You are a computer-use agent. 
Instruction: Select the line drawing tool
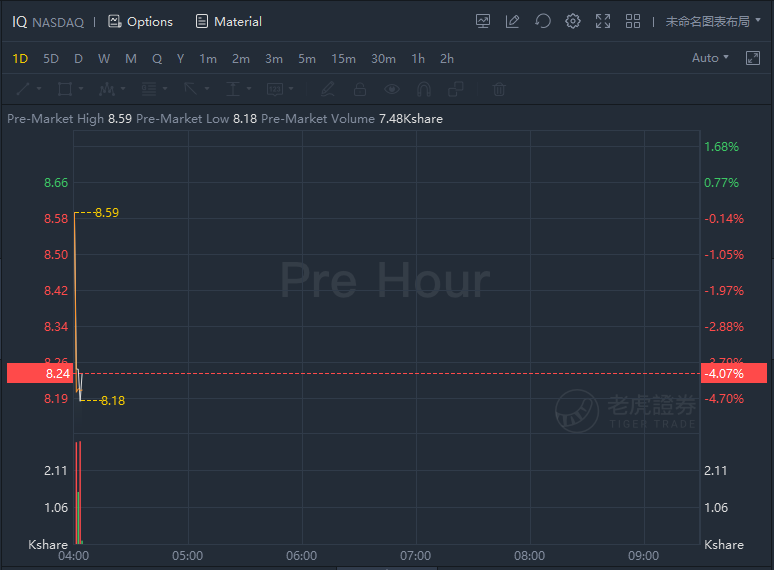[23, 89]
